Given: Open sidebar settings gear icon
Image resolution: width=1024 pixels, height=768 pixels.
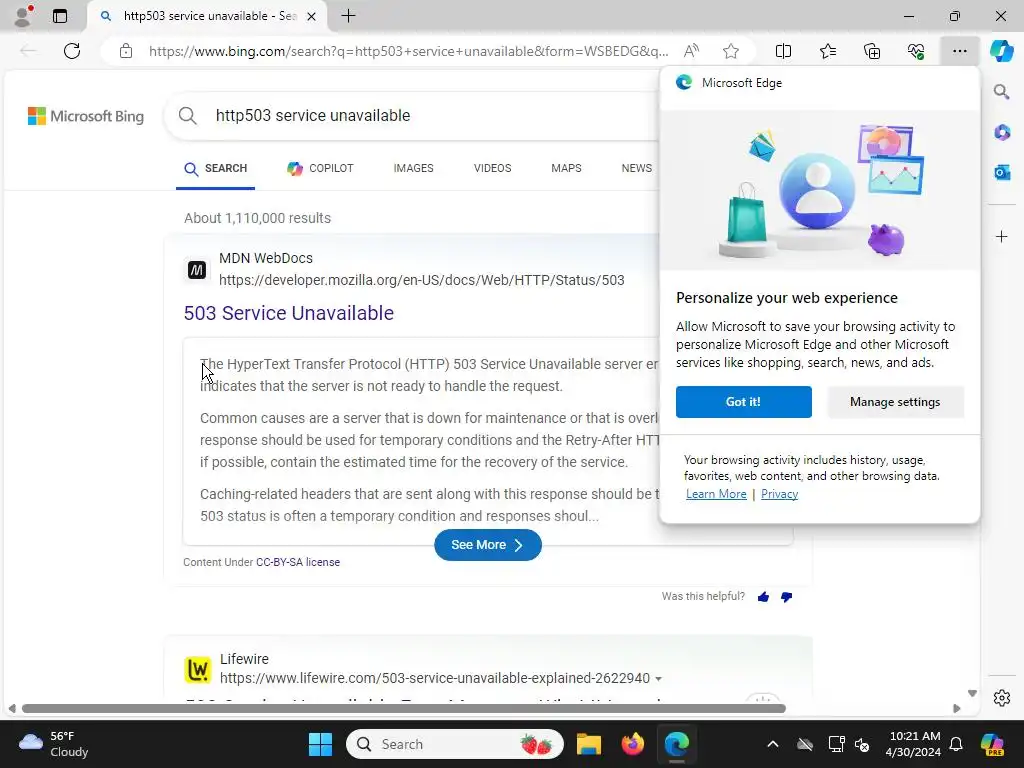Looking at the screenshot, I should point(1002,698).
